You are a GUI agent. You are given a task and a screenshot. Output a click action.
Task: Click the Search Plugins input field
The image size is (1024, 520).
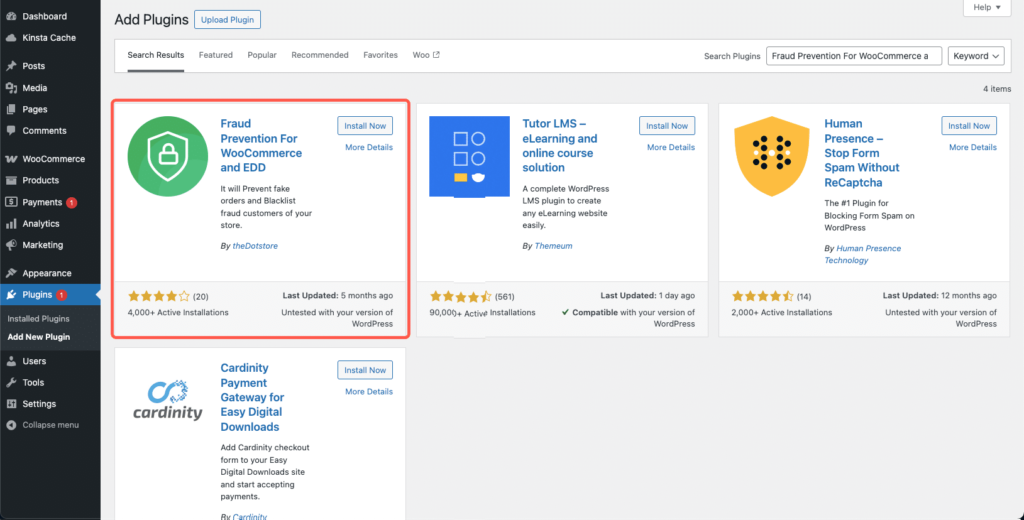[x=853, y=56]
